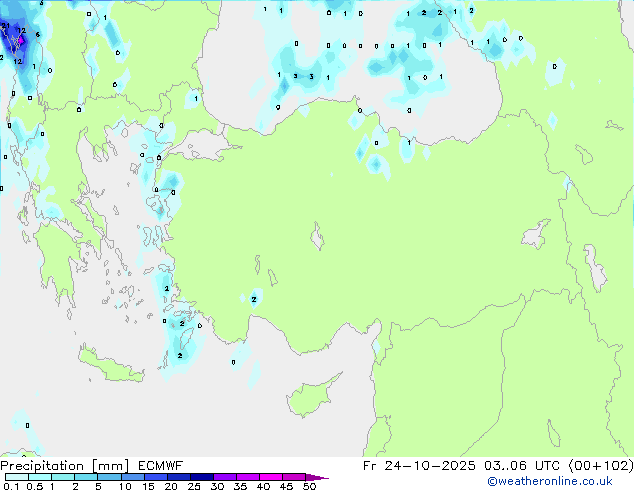Click the 0.1–0.5 mm legend color swatch
634x490 pixels.
[x=17, y=477]
